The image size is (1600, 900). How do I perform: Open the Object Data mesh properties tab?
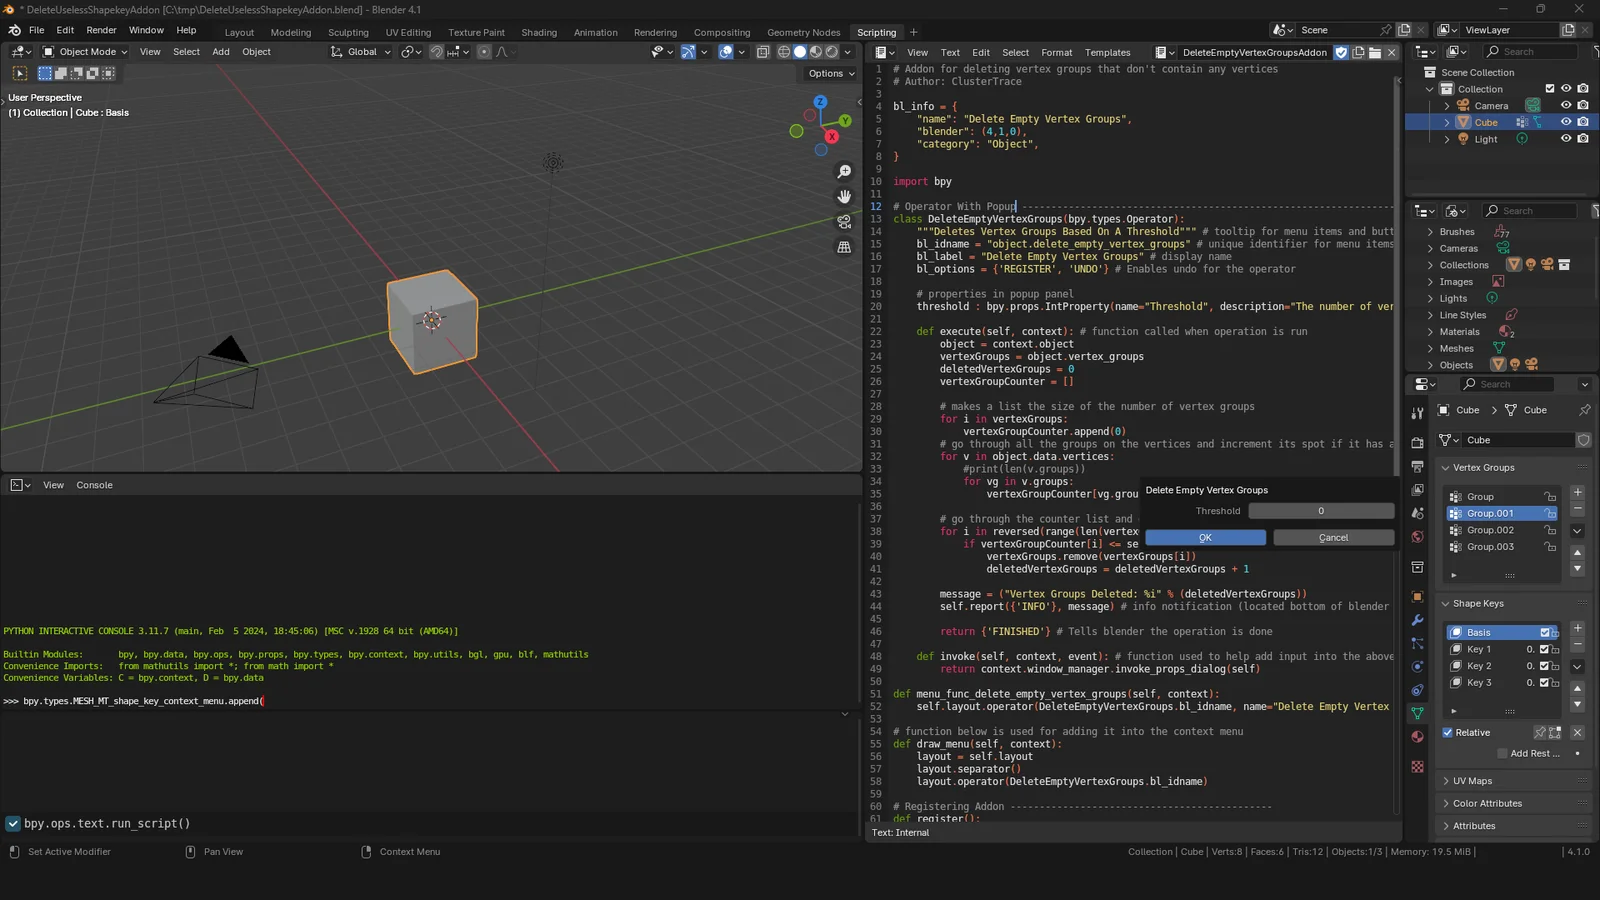(1417, 713)
